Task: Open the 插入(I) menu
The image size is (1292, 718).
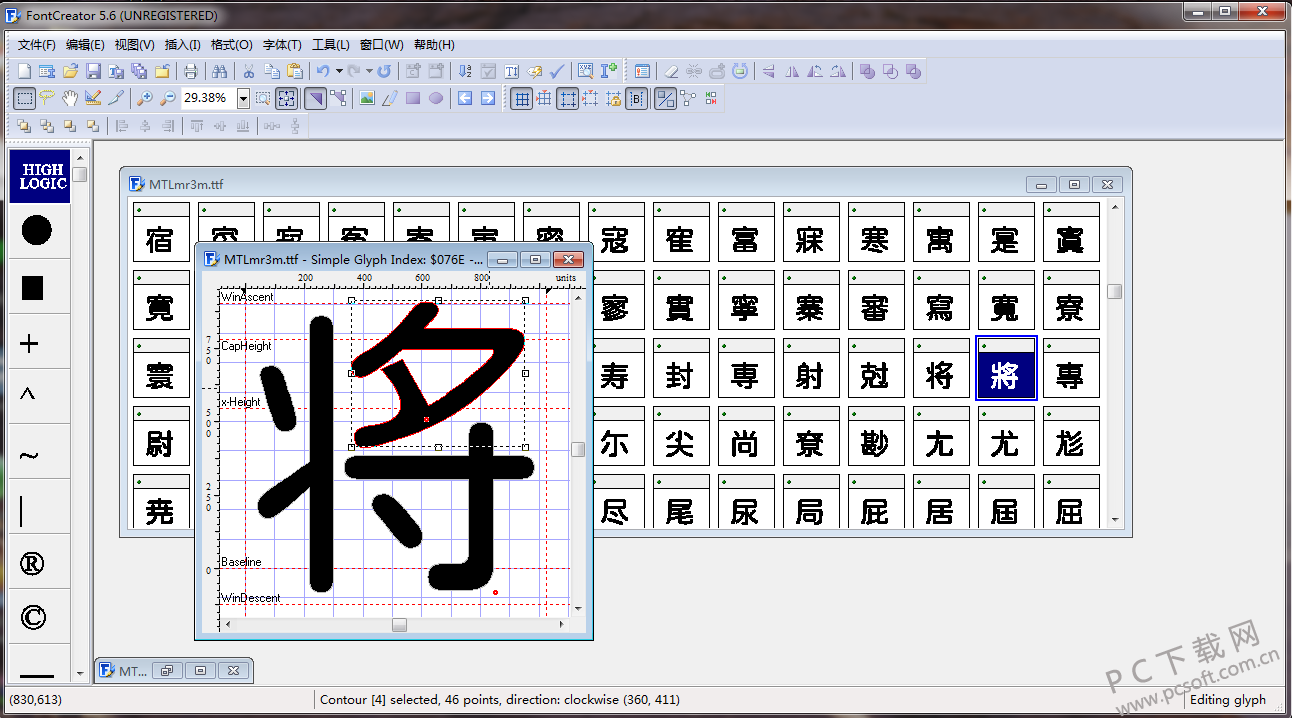Action: click(182, 45)
